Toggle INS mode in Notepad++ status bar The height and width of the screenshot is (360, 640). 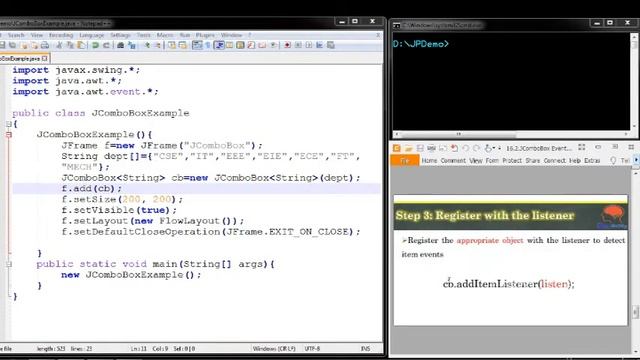(x=365, y=349)
